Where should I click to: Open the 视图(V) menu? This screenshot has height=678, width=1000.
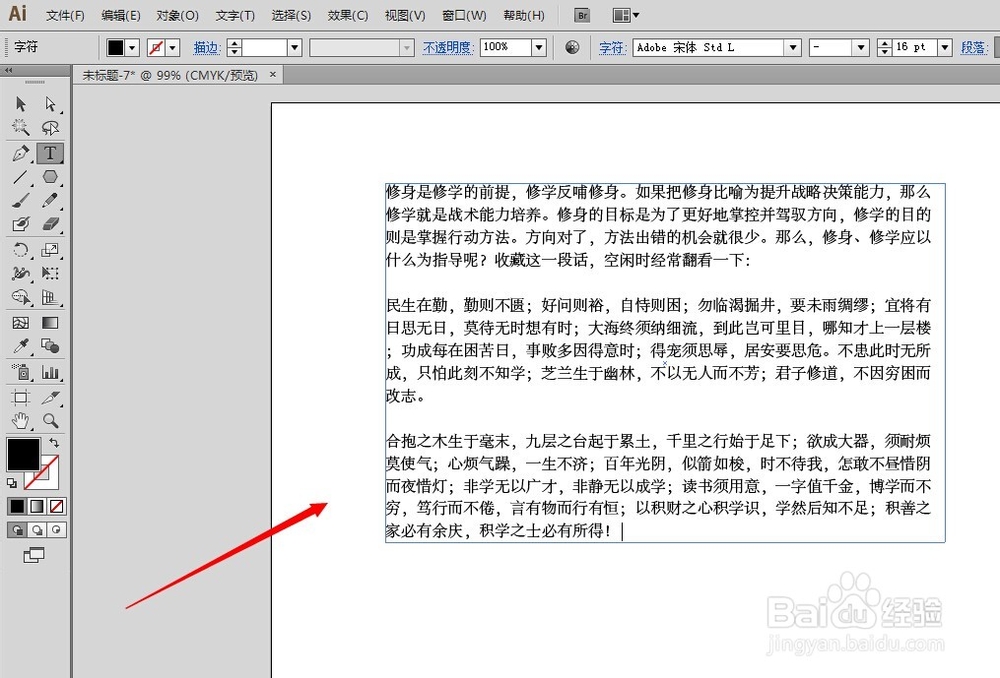pos(405,15)
